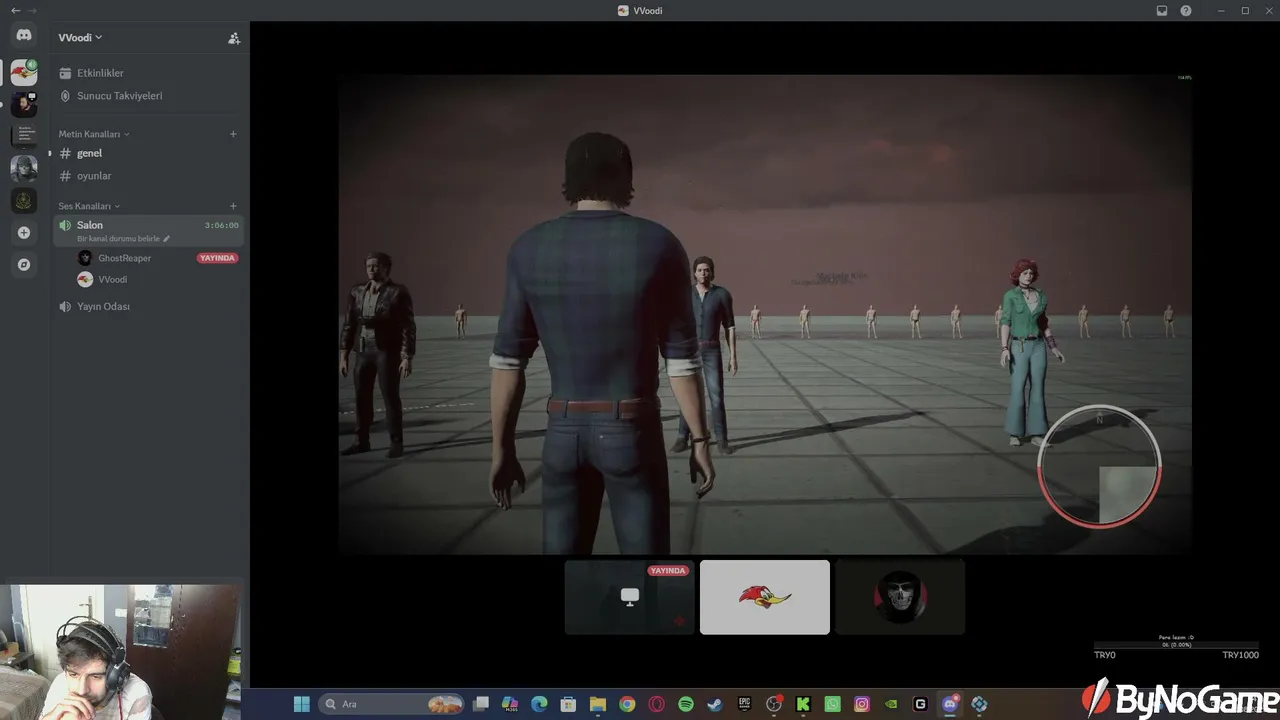Select the skull avatar participant tile
The height and width of the screenshot is (720, 1280).
[x=900, y=597]
